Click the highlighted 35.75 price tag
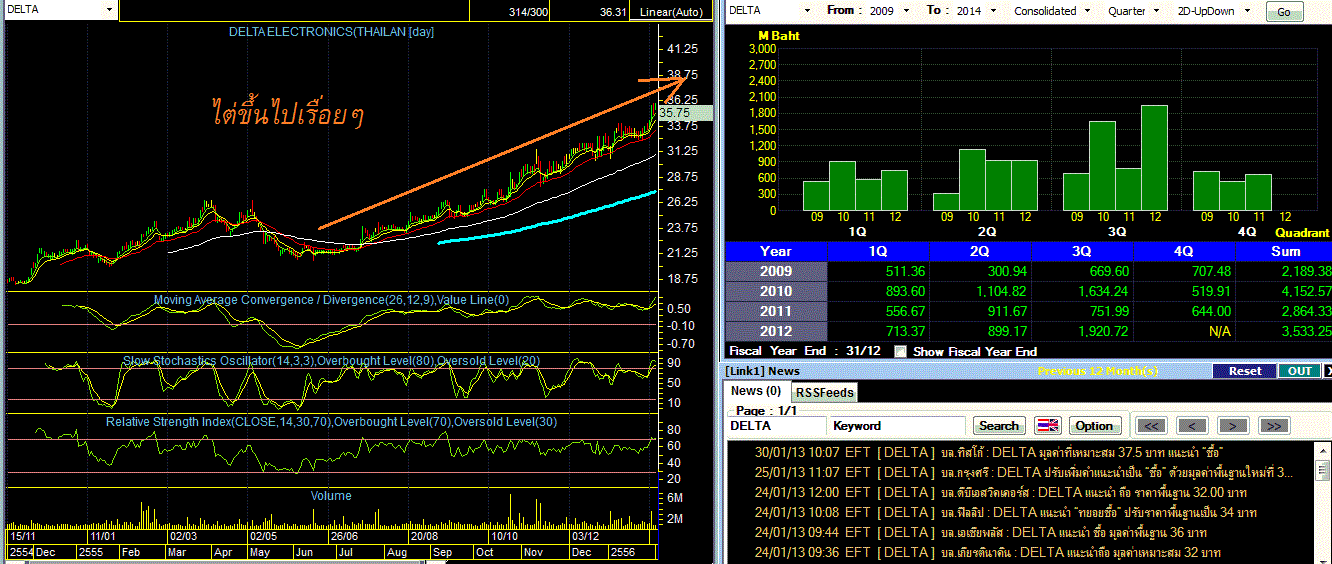1332x564 pixels. point(684,113)
